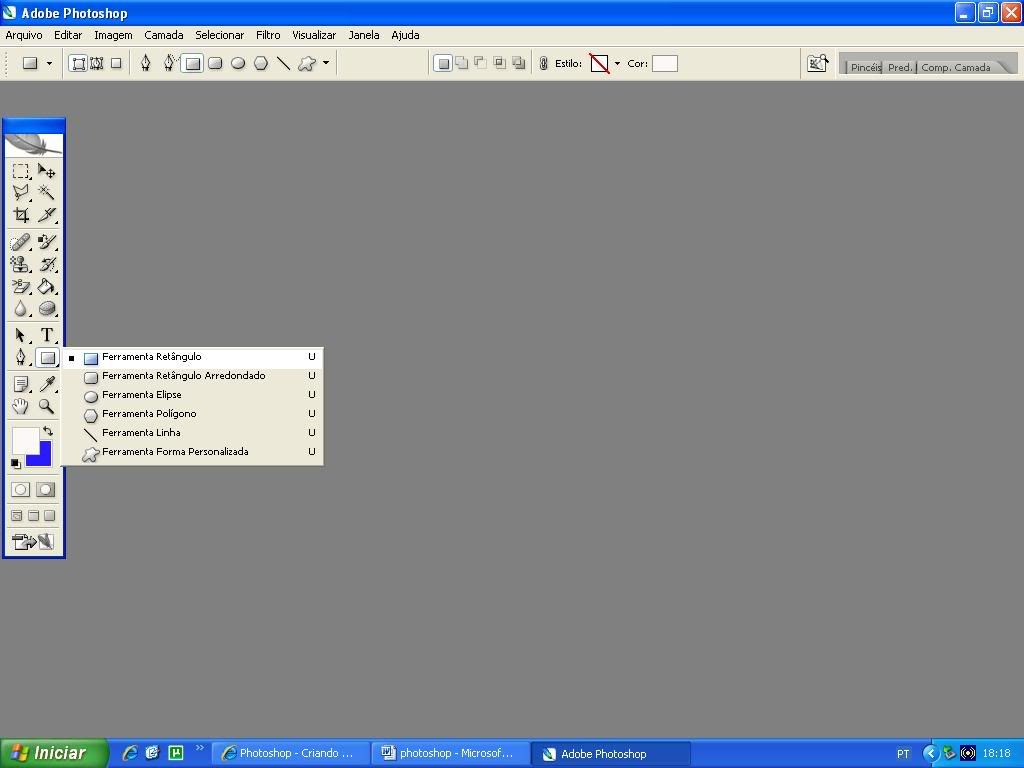Select the Crop tool in toolbox
Screen dimensions: 1024x768
20,215
